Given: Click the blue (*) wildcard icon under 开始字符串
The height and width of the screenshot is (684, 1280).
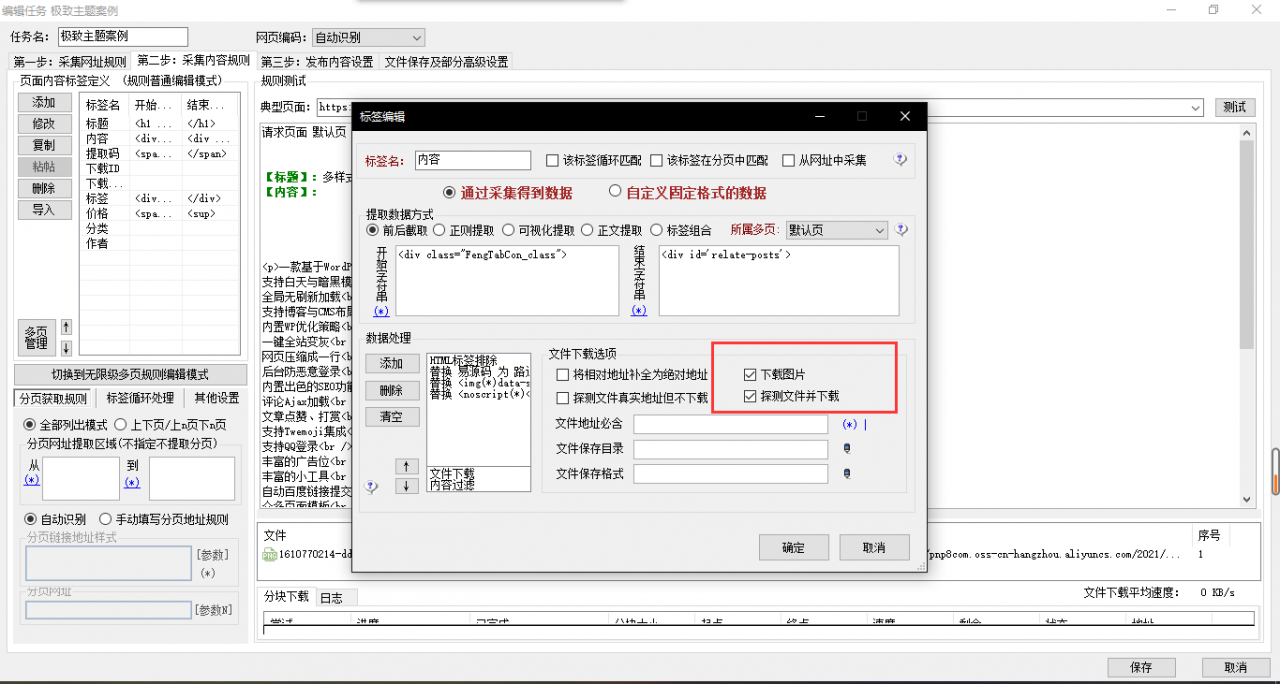Looking at the screenshot, I should tap(383, 311).
